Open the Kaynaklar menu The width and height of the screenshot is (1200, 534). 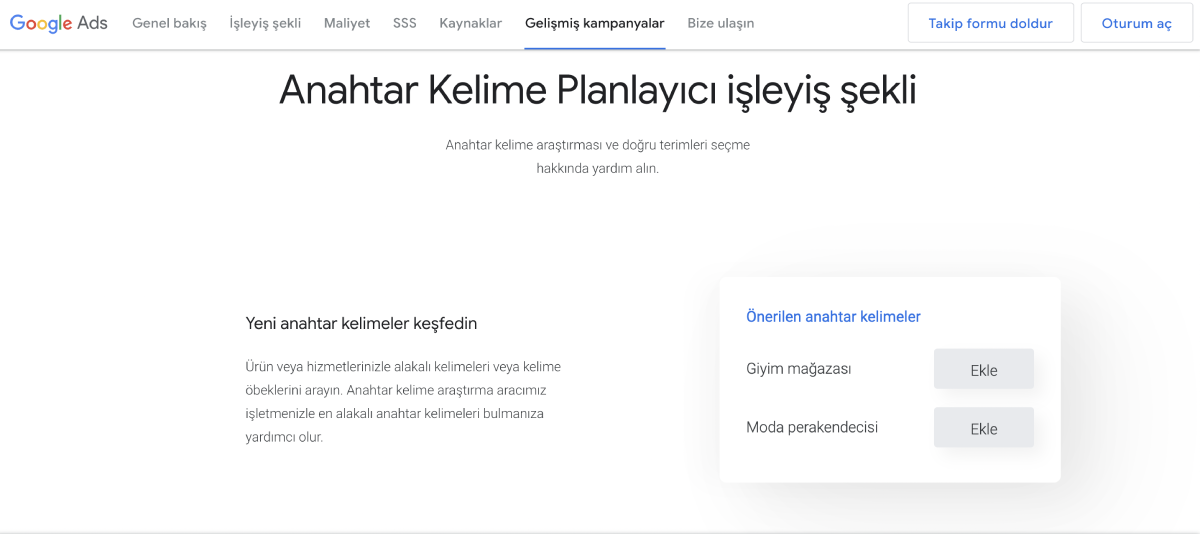click(x=471, y=23)
